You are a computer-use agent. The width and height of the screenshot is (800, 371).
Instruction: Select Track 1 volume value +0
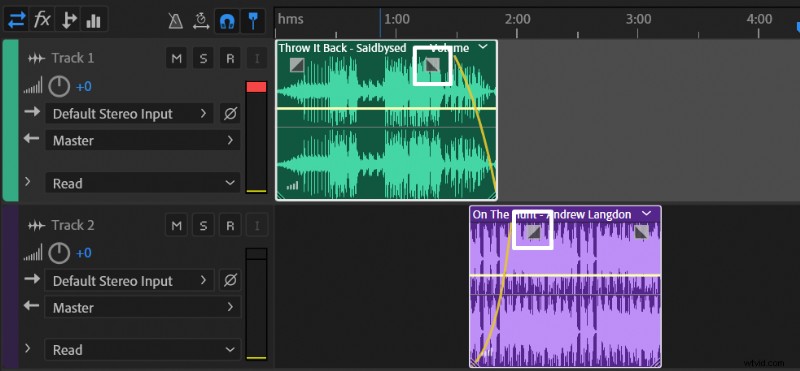(x=84, y=87)
